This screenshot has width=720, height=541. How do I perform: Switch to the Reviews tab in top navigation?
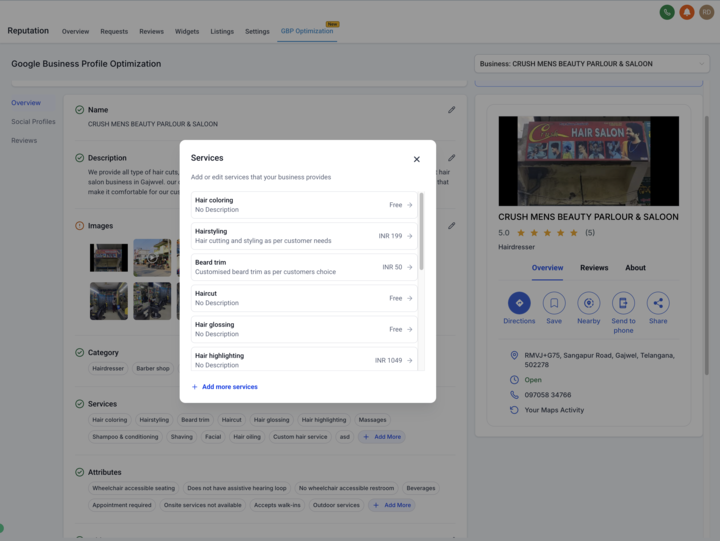(151, 31)
